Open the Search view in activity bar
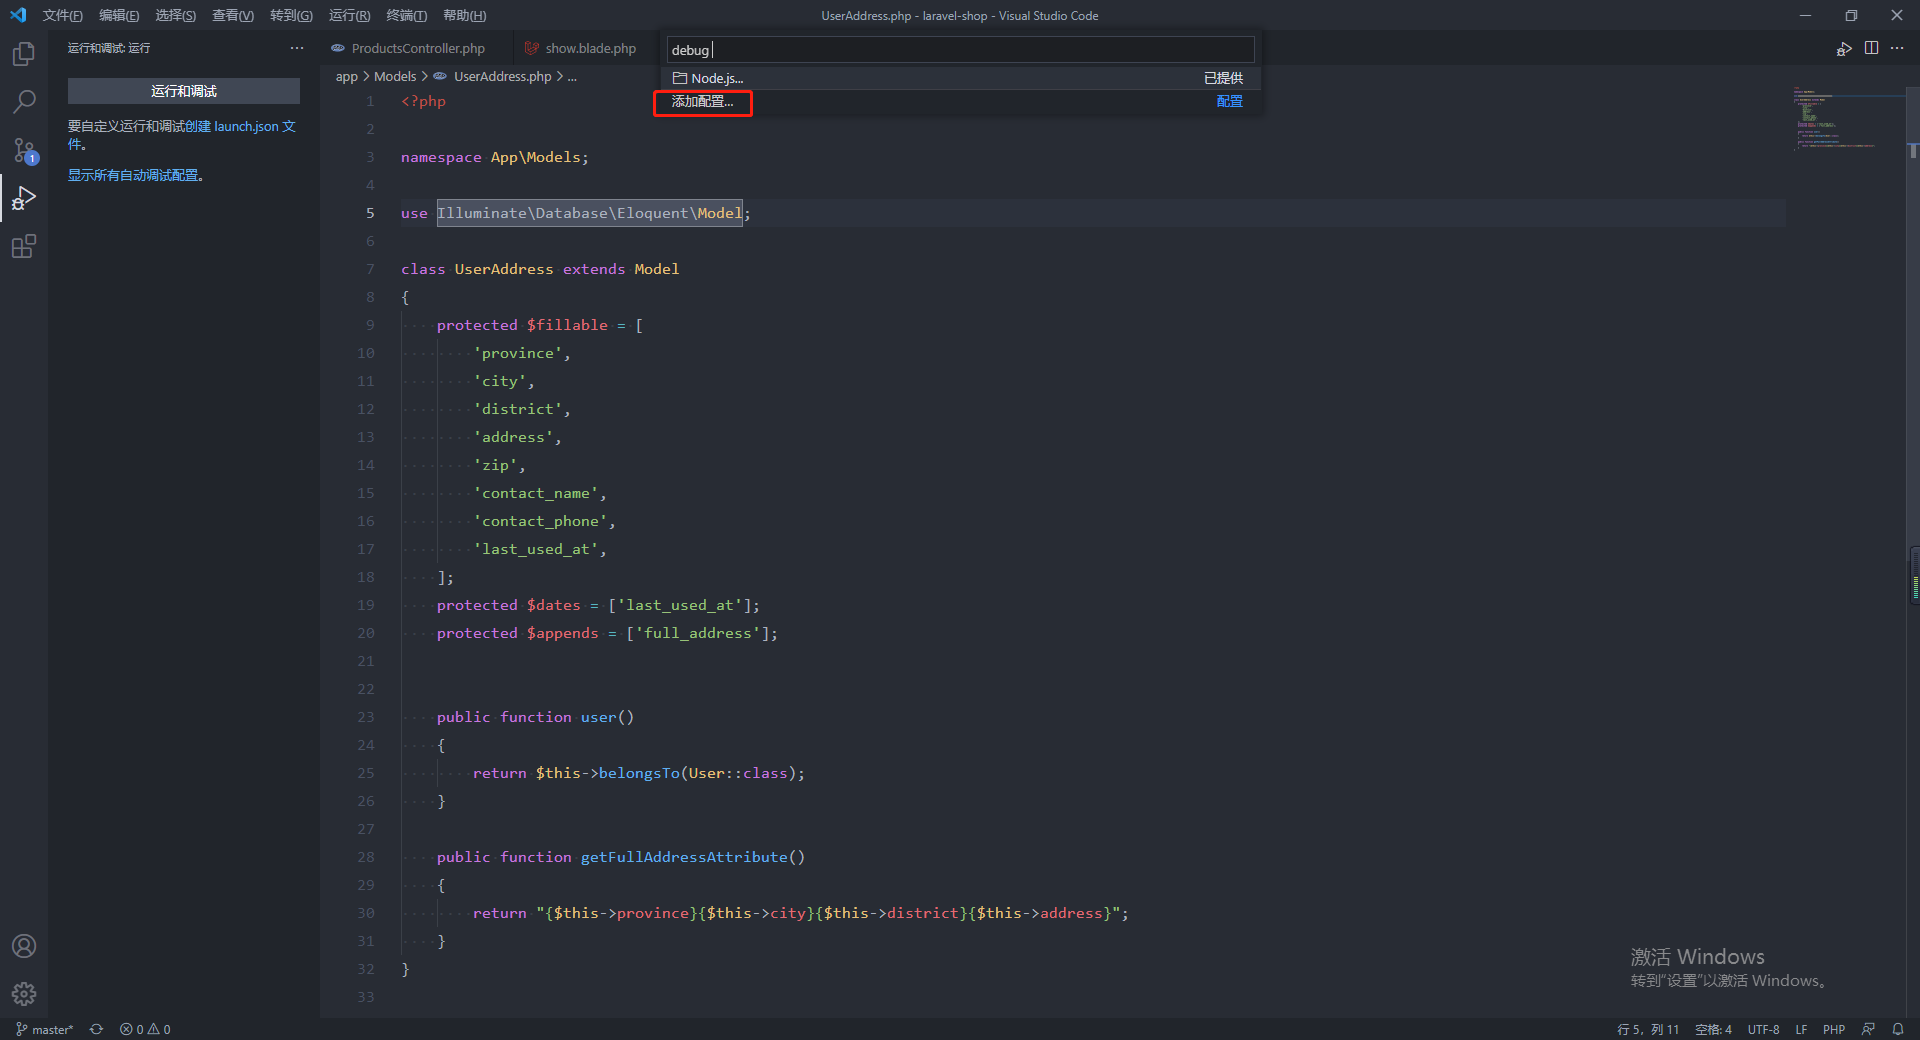This screenshot has width=1920, height=1040. click(x=24, y=101)
